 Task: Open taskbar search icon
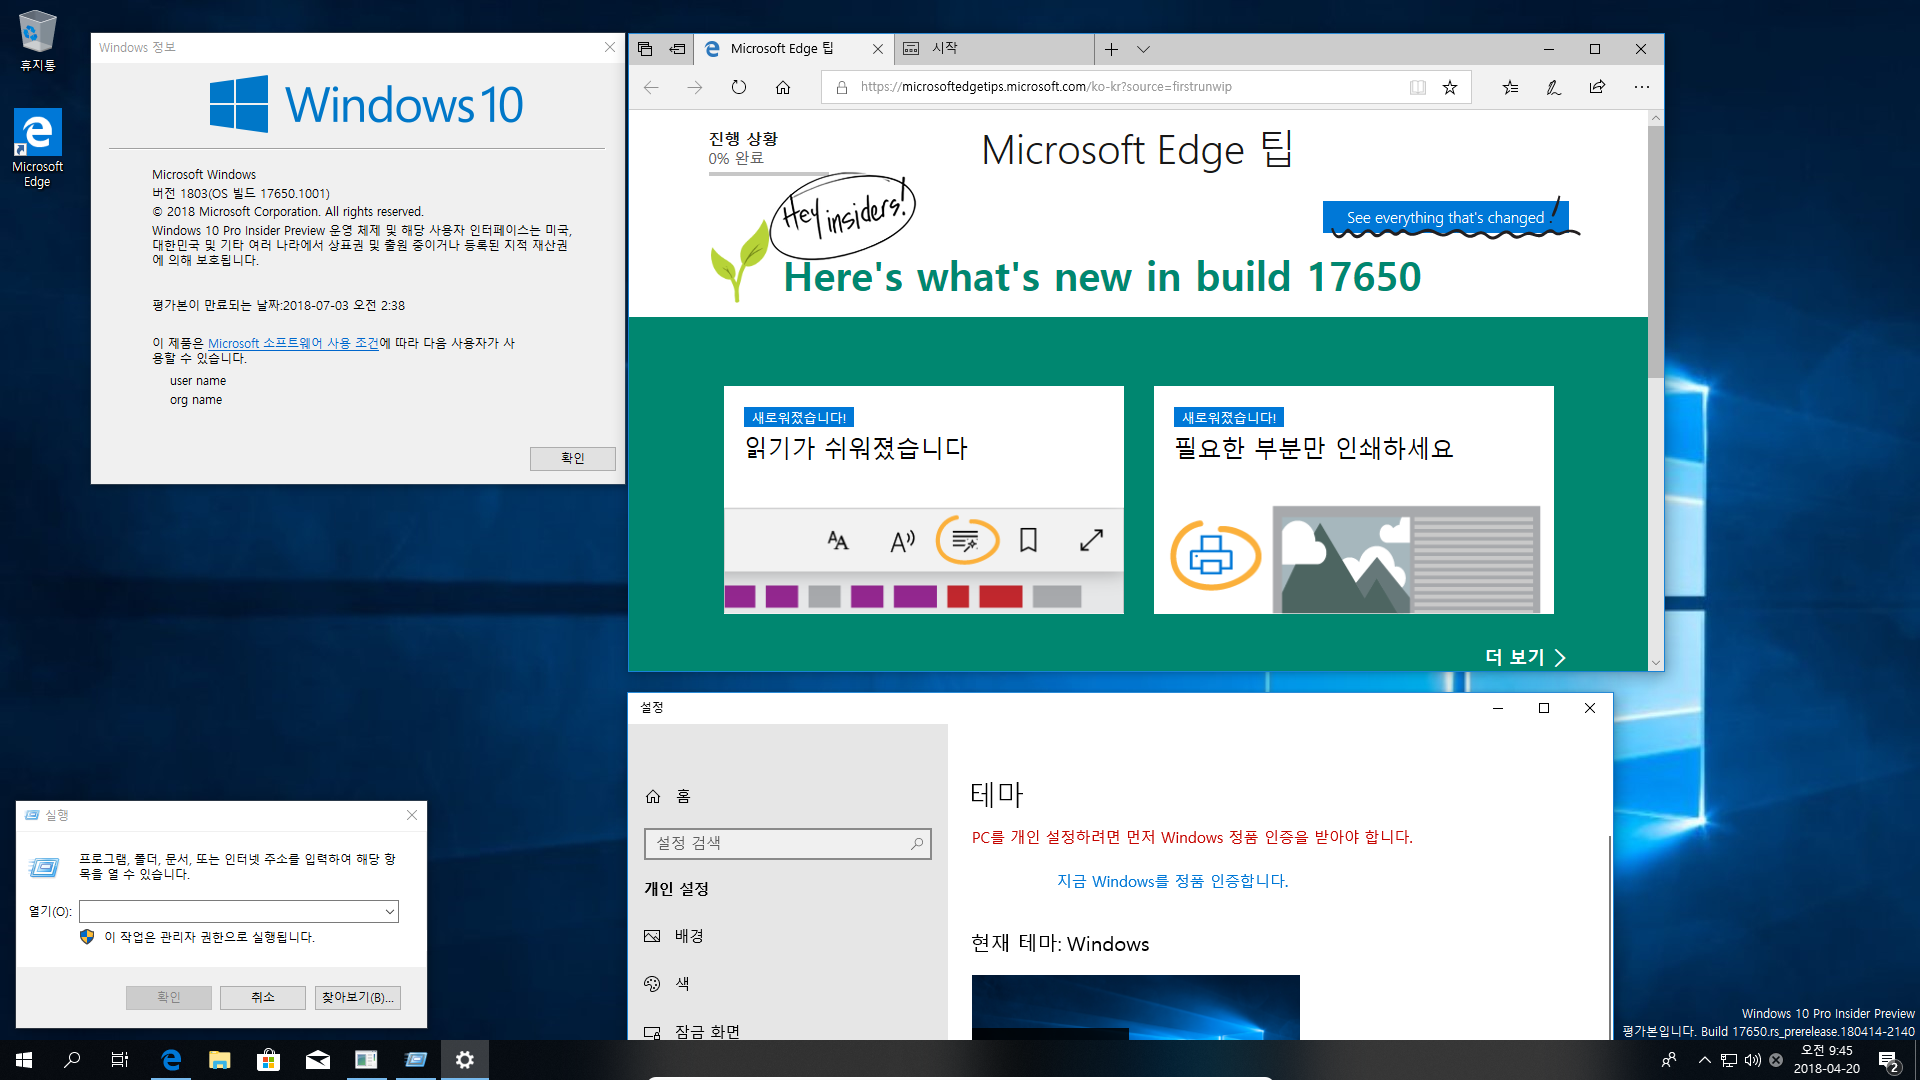(x=72, y=1060)
